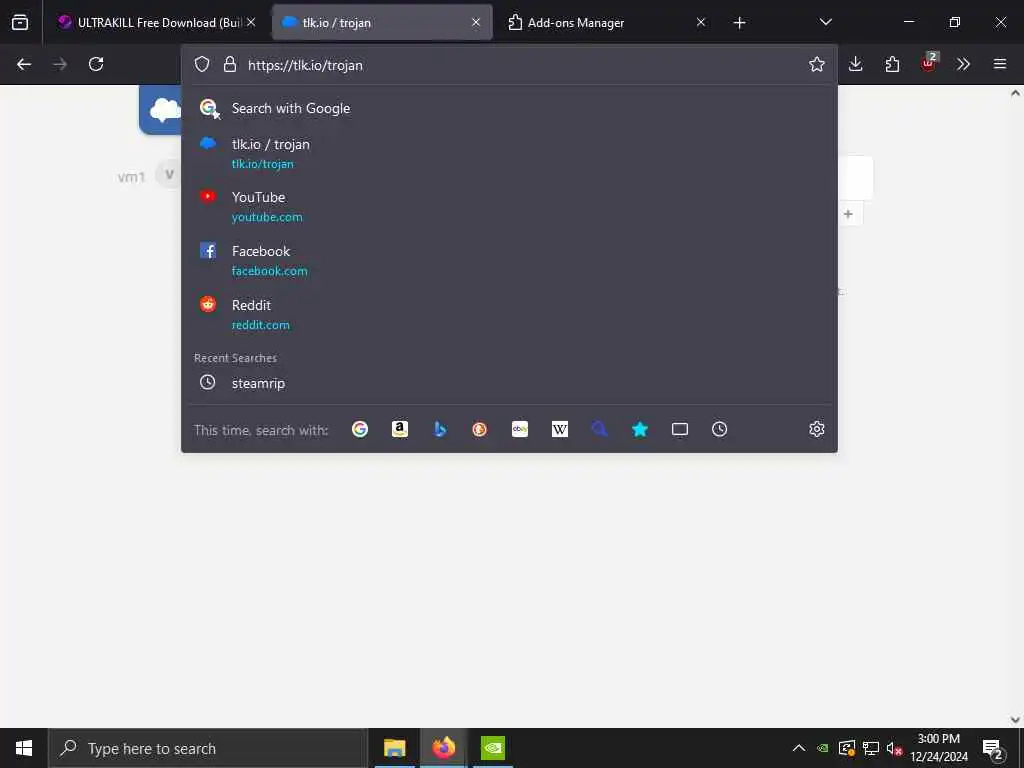This screenshot has height=768, width=1024.
Task: Open the Extensions puzzle icon
Action: (x=892, y=64)
